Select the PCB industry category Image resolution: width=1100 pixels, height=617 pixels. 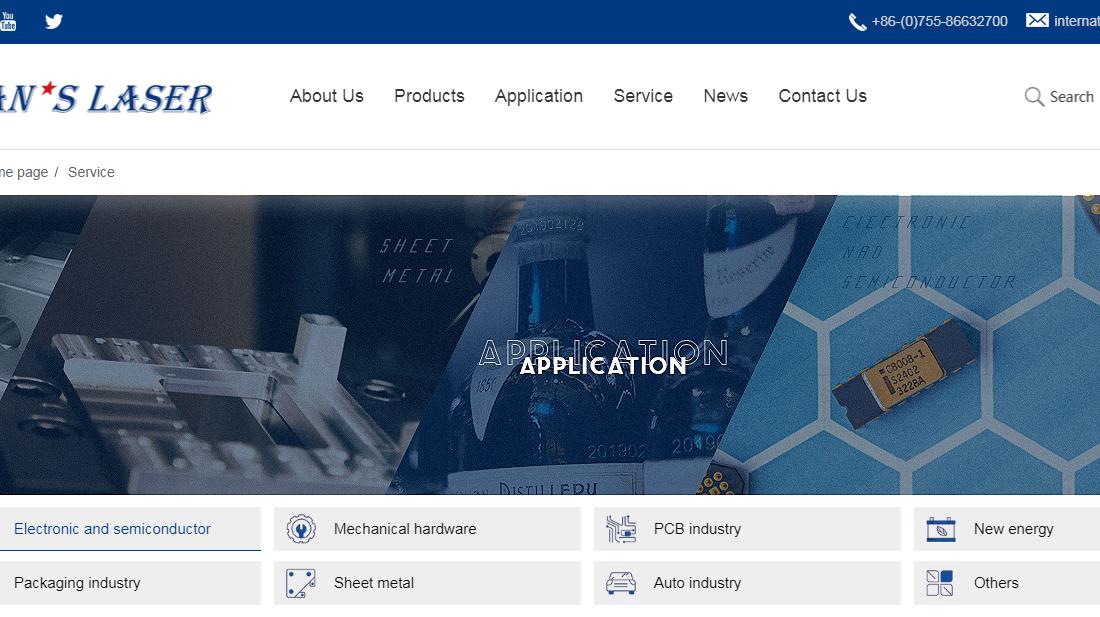click(x=747, y=529)
